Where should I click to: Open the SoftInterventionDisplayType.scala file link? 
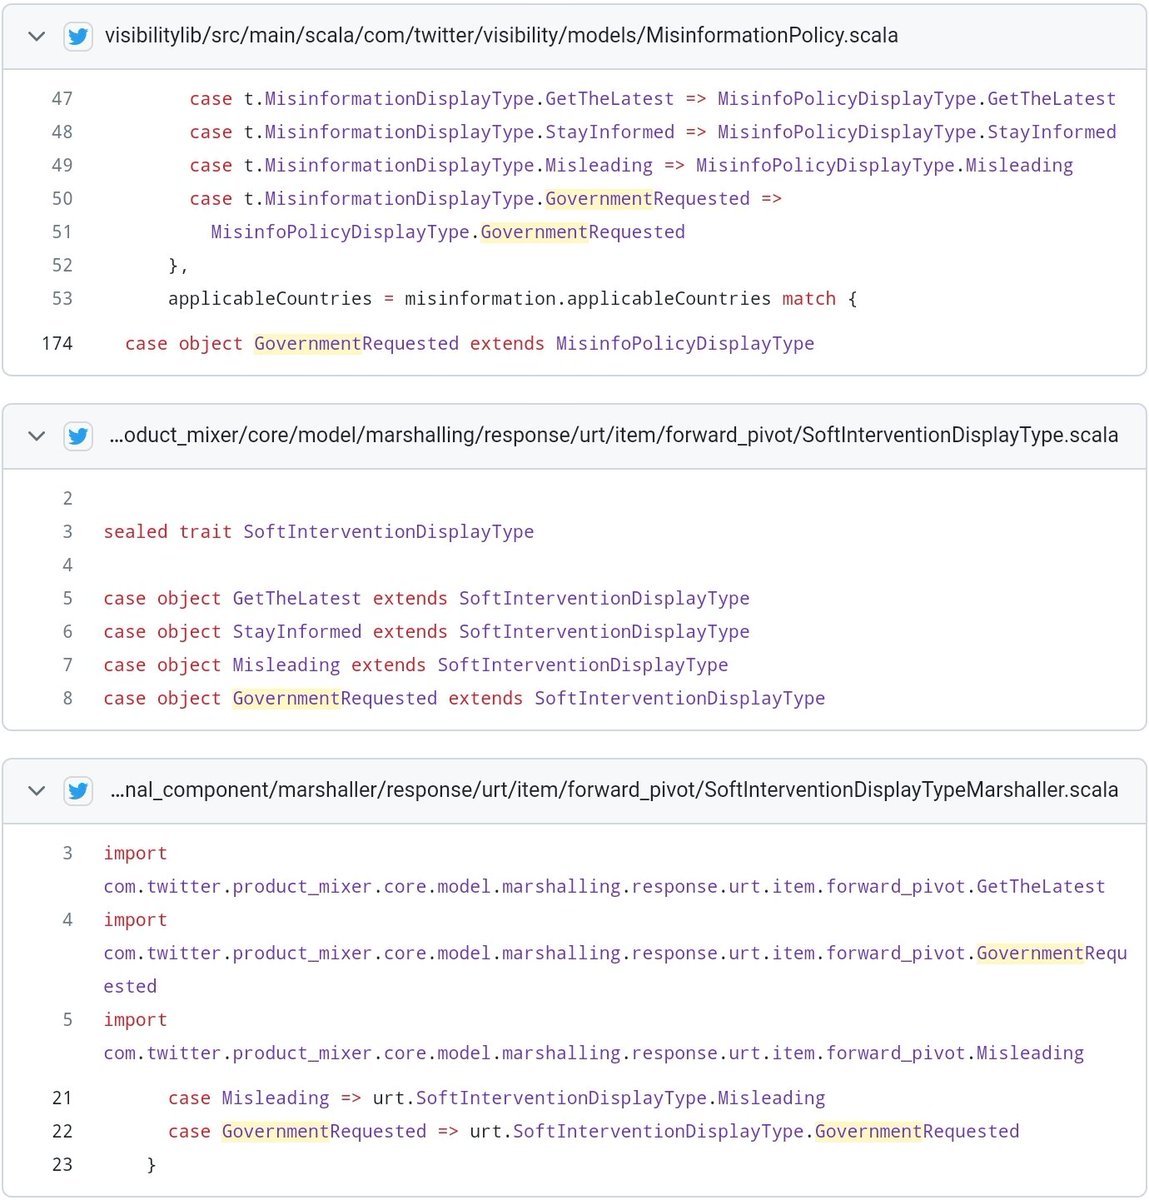(613, 436)
